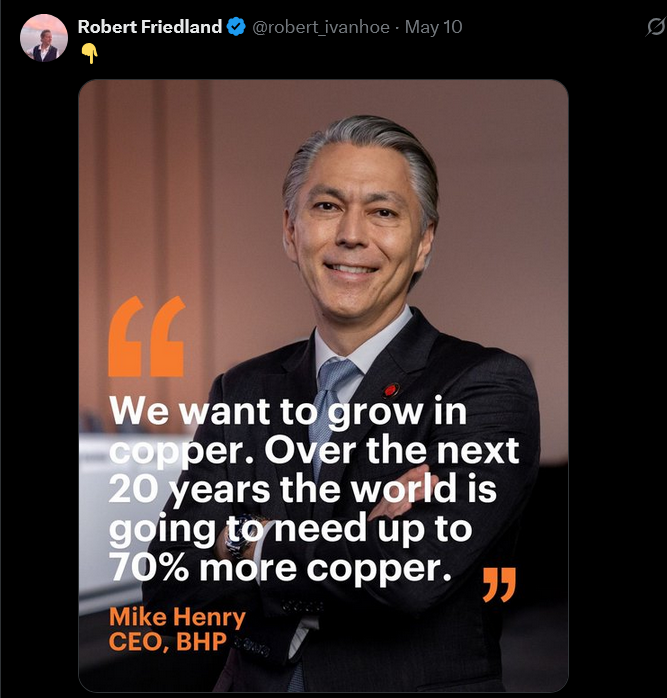Click the "70% more copper." line
The width and height of the screenshot is (667, 698).
[x=281, y=568]
